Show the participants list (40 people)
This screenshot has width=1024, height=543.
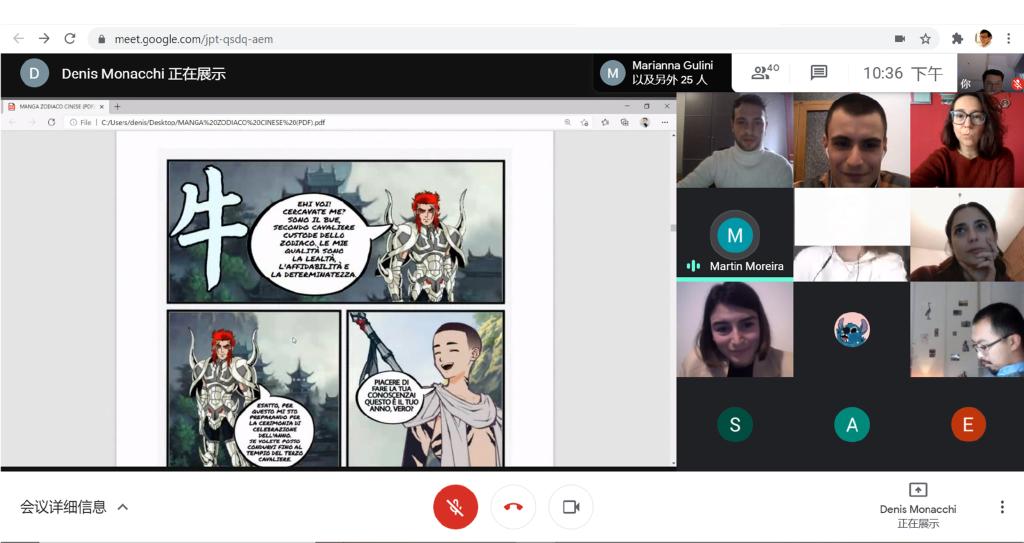coord(765,73)
